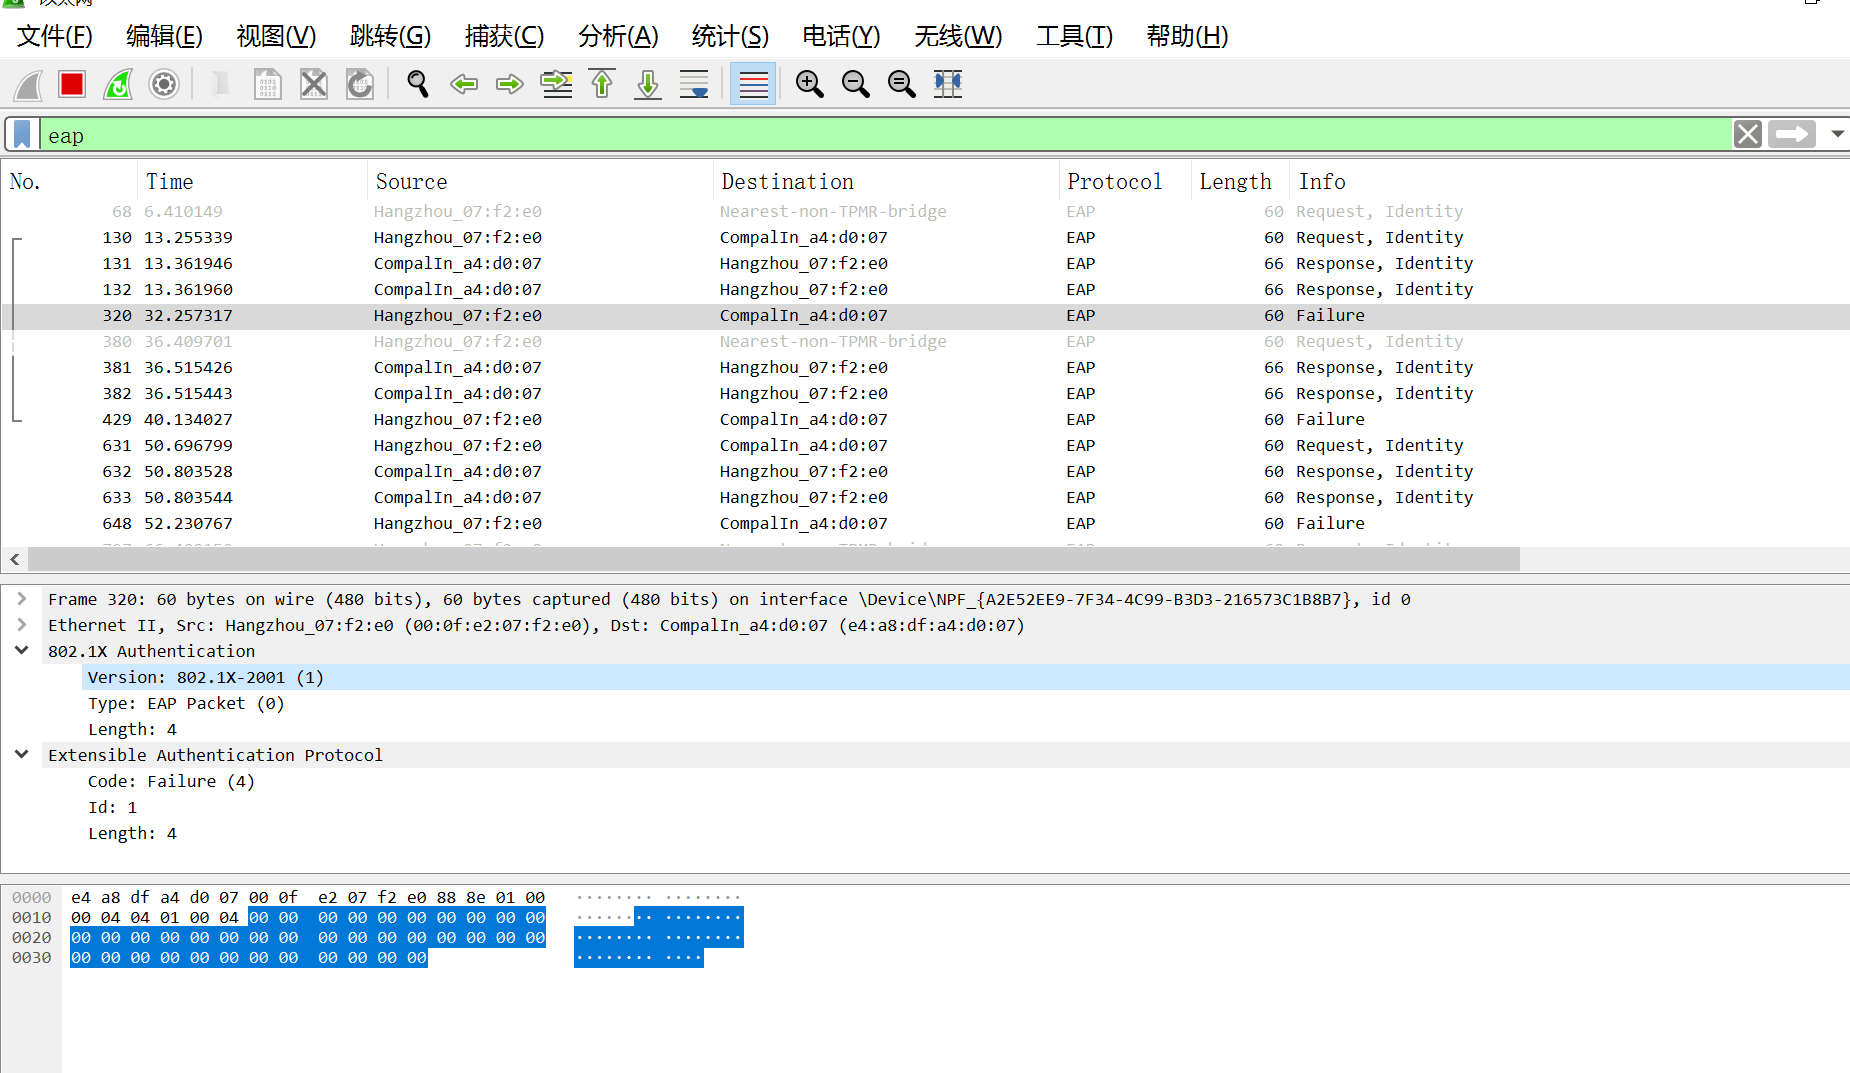
Task: Reload the capture file
Action: click(360, 84)
